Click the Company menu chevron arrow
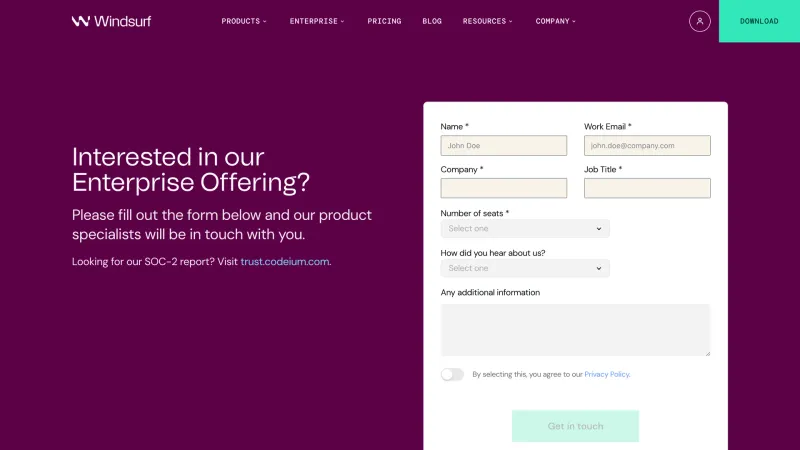This screenshot has height=450, width=800. pos(574,21)
